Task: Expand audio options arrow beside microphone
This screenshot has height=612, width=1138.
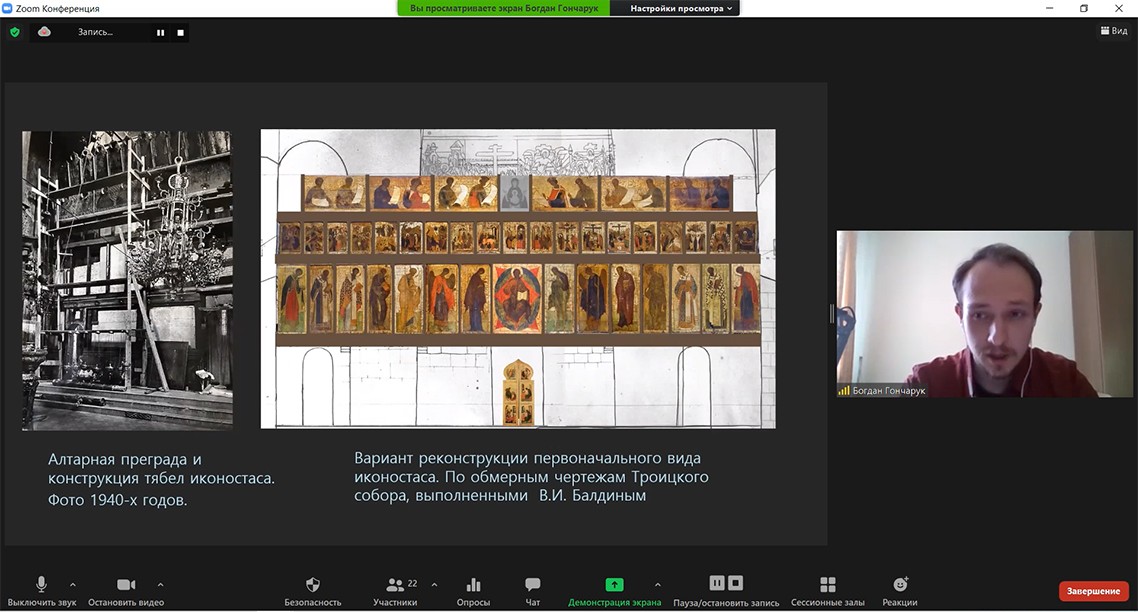Action: pos(73,584)
